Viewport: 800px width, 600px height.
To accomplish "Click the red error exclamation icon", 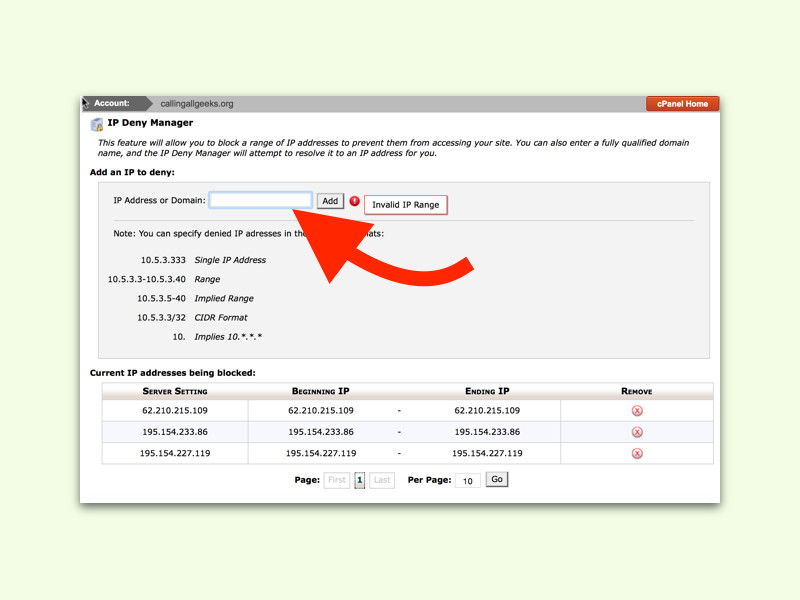I will point(355,201).
